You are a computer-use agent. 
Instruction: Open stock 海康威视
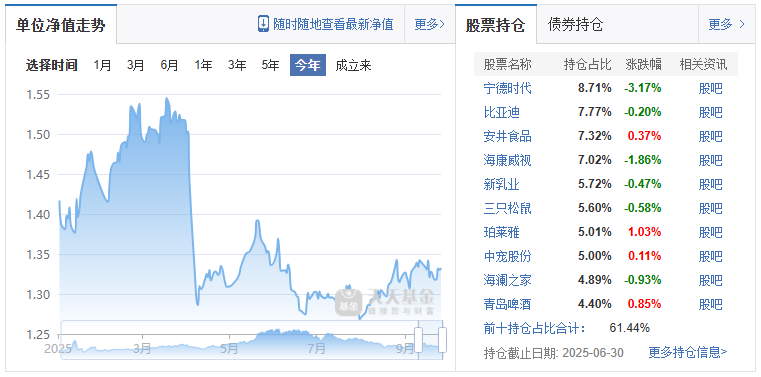tap(508, 160)
